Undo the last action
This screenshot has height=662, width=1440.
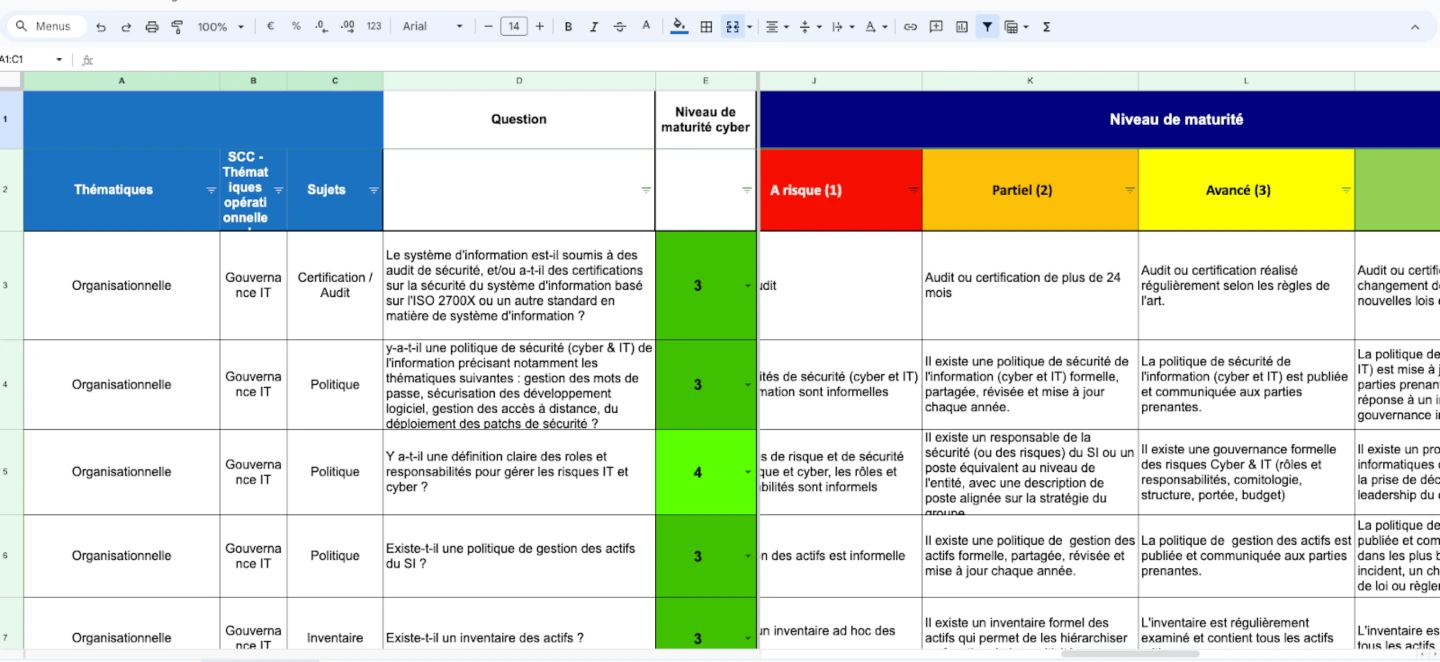101,27
